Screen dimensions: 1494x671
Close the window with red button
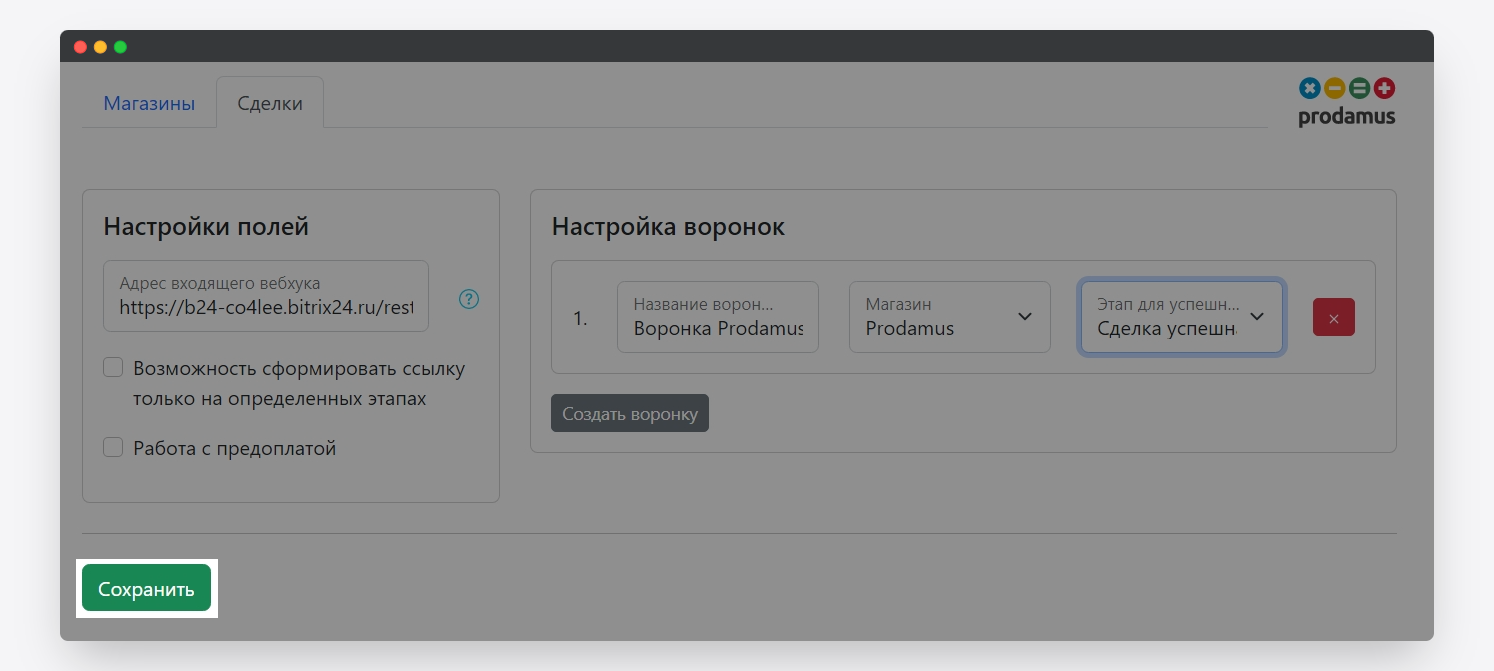coord(80,47)
